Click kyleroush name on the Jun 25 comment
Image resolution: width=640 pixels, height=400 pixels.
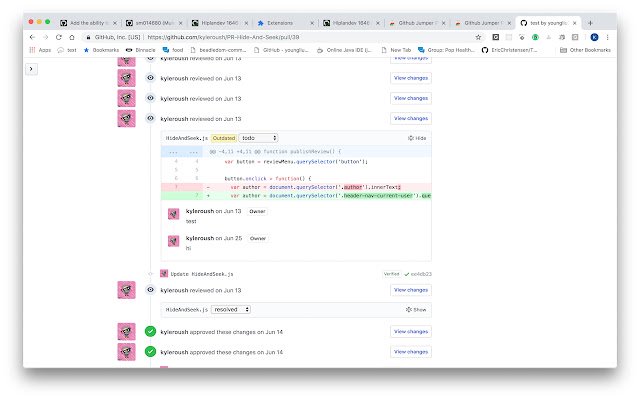click(x=200, y=238)
